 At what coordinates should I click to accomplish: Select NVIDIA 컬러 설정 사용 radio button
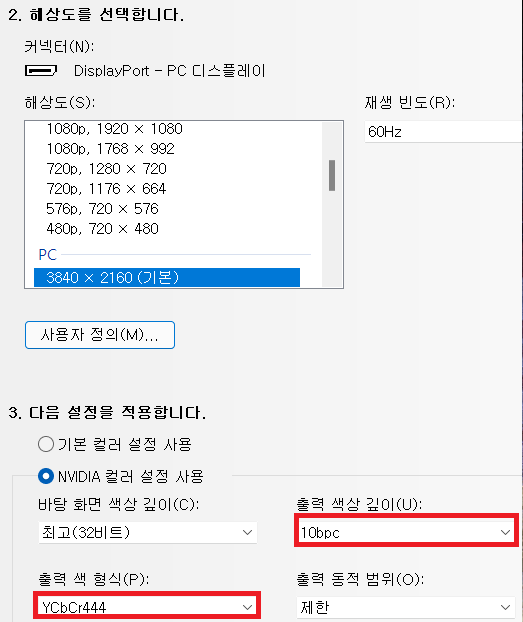pos(46,476)
